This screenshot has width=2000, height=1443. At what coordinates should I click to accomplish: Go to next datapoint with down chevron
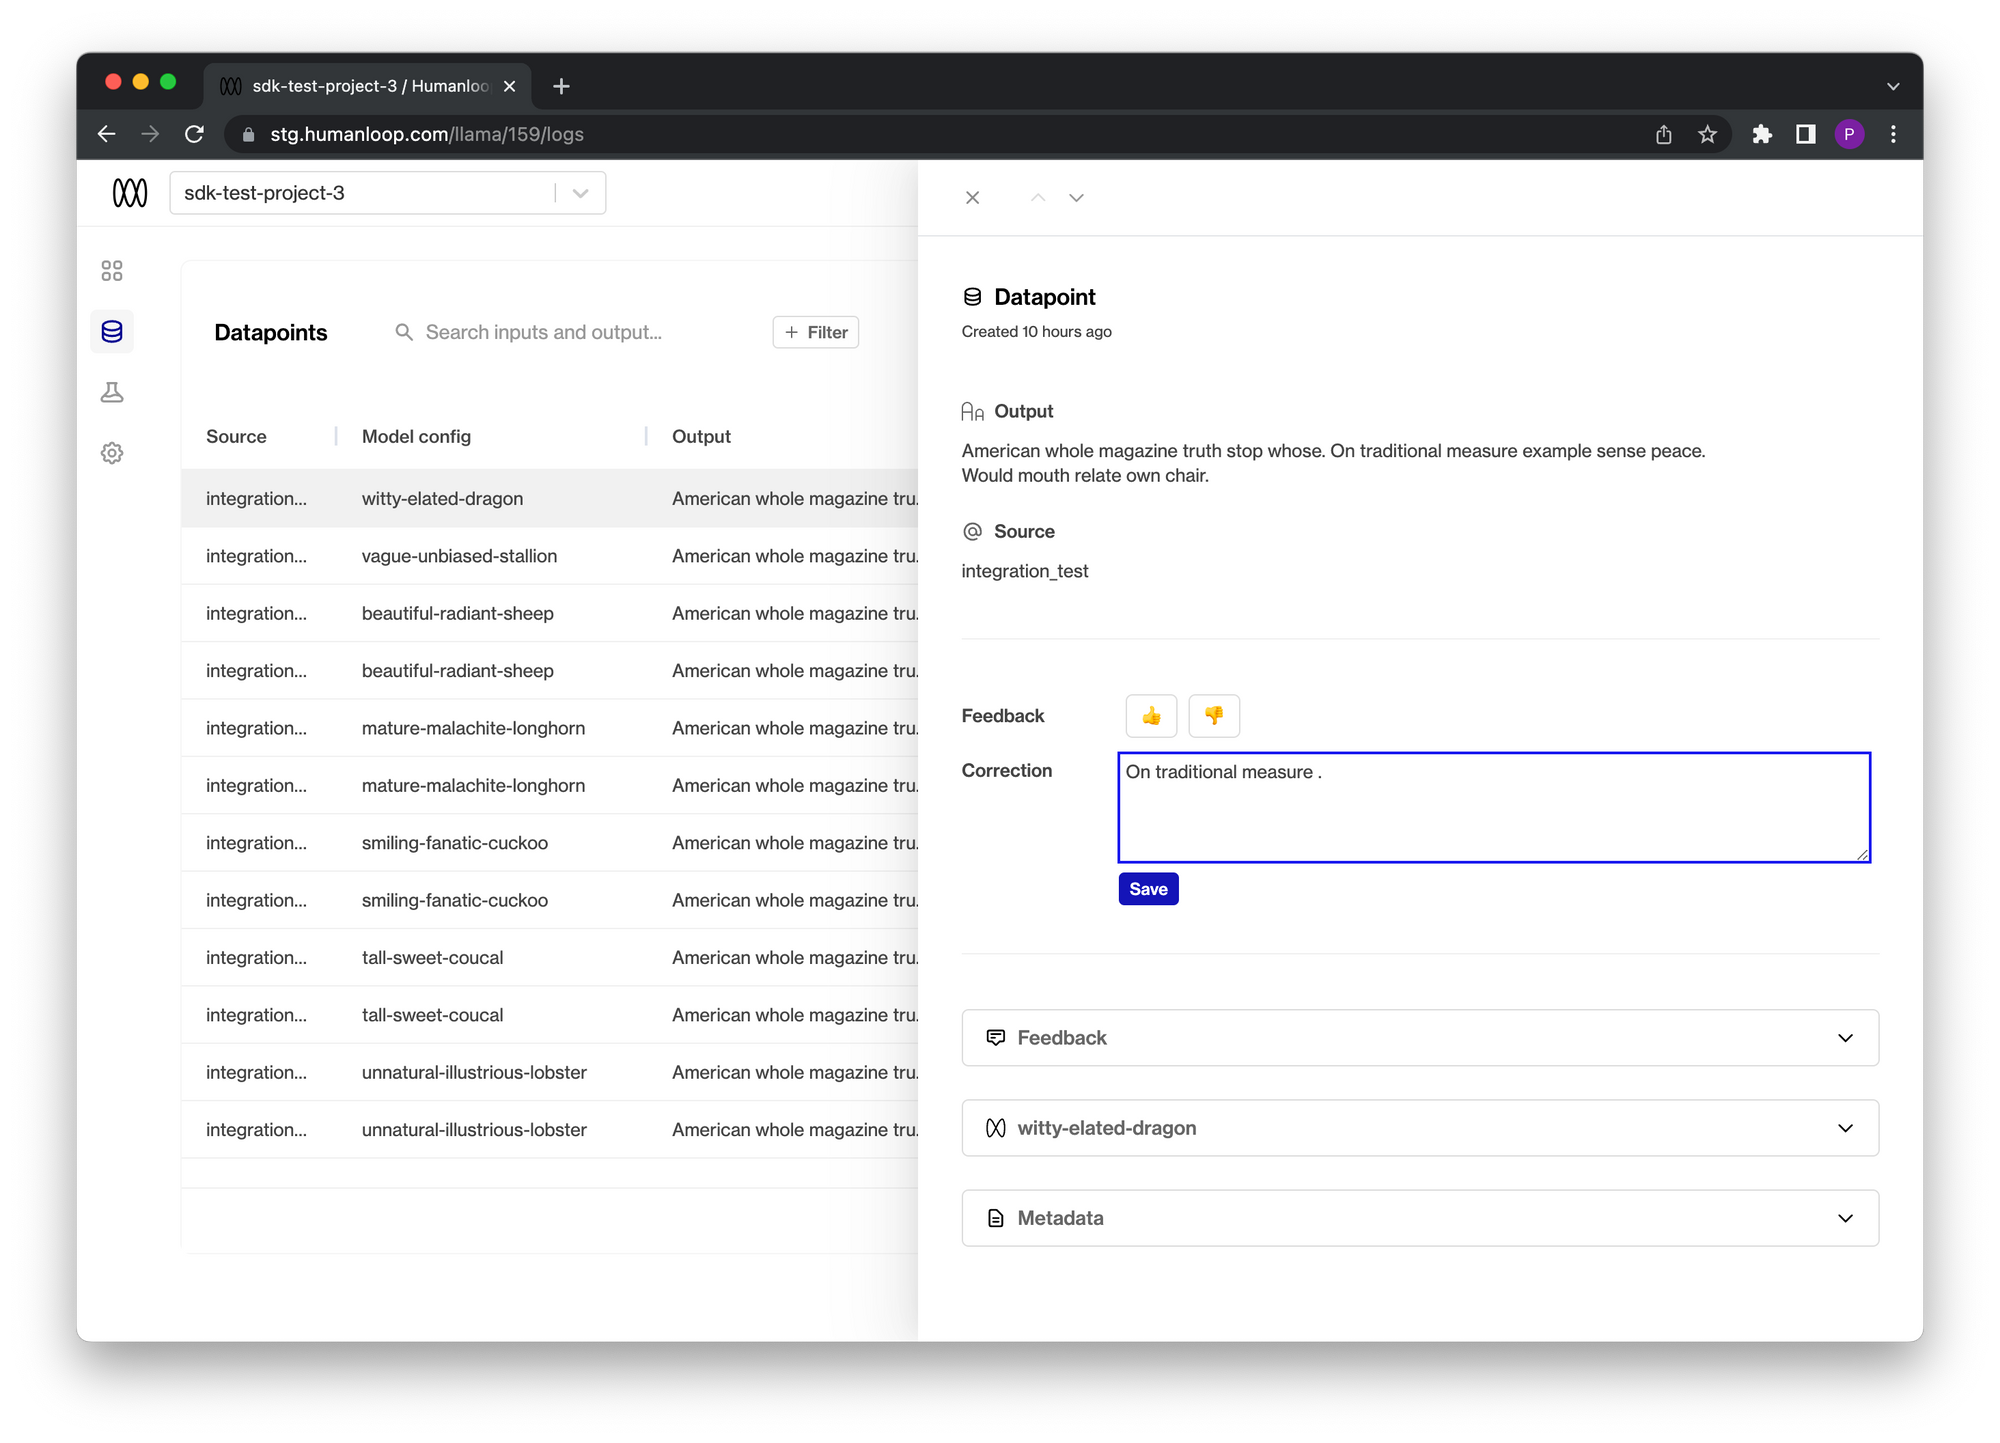(x=1076, y=198)
